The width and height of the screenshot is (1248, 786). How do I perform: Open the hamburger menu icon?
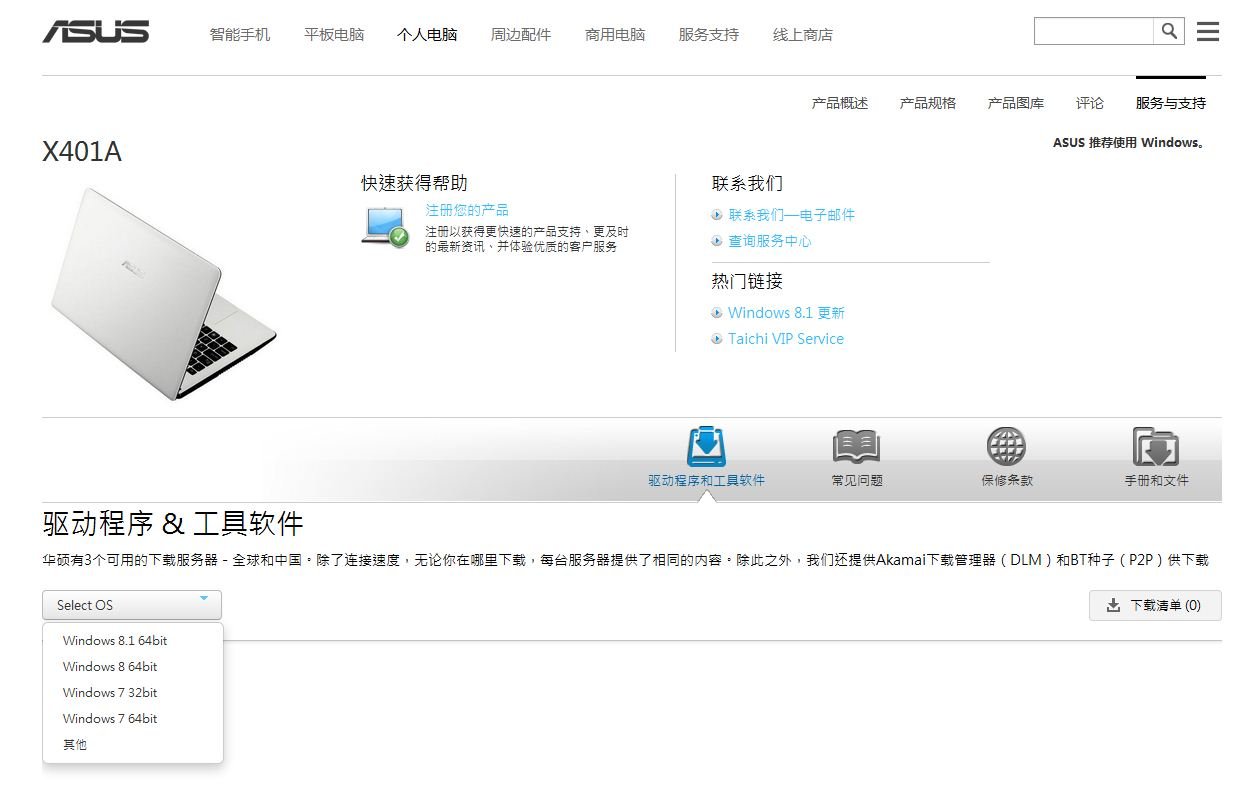pyautogui.click(x=1207, y=31)
